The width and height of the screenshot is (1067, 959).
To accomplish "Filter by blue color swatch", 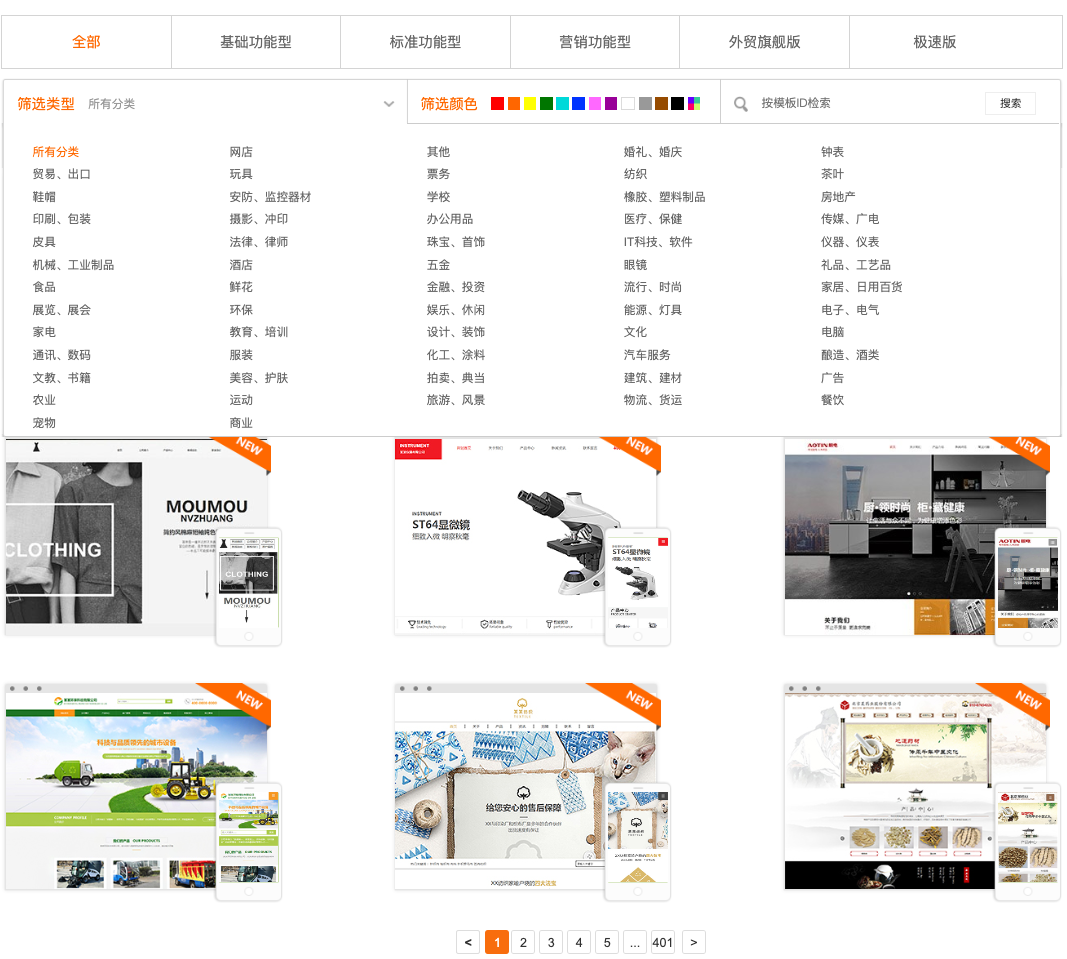I will pos(578,103).
